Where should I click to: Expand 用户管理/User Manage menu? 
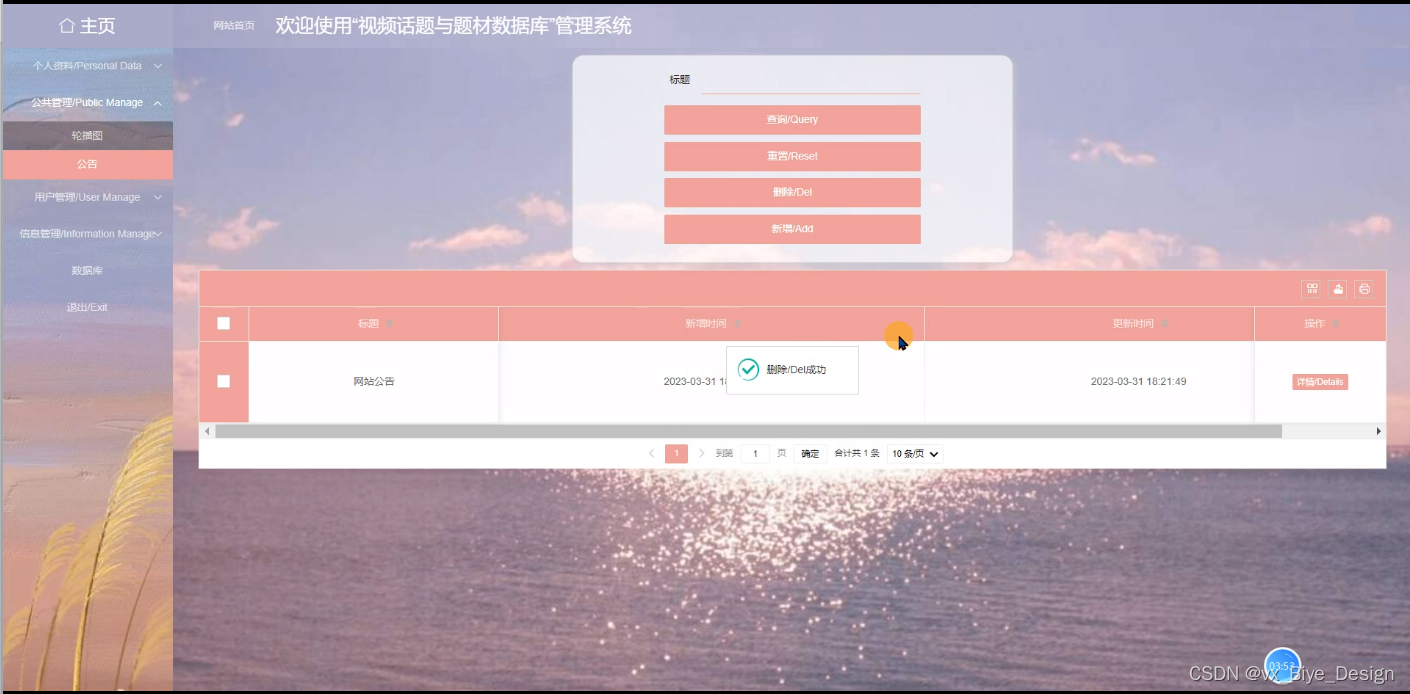[87, 198]
